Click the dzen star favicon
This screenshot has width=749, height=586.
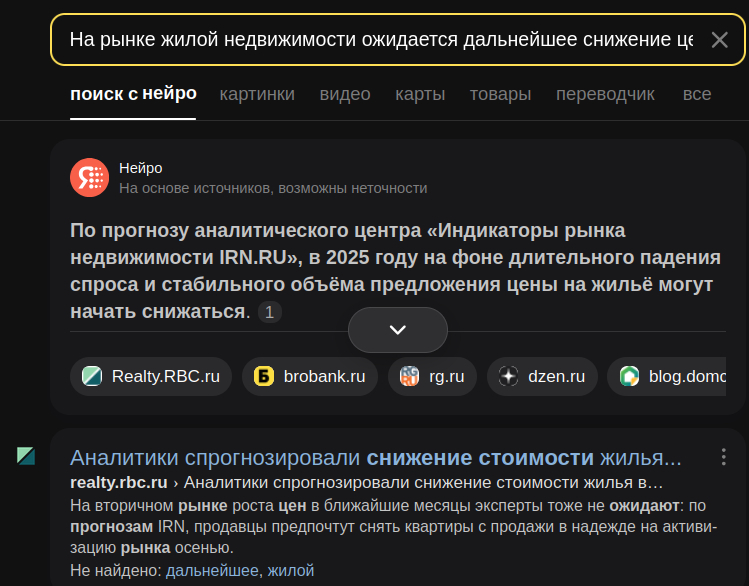(508, 376)
